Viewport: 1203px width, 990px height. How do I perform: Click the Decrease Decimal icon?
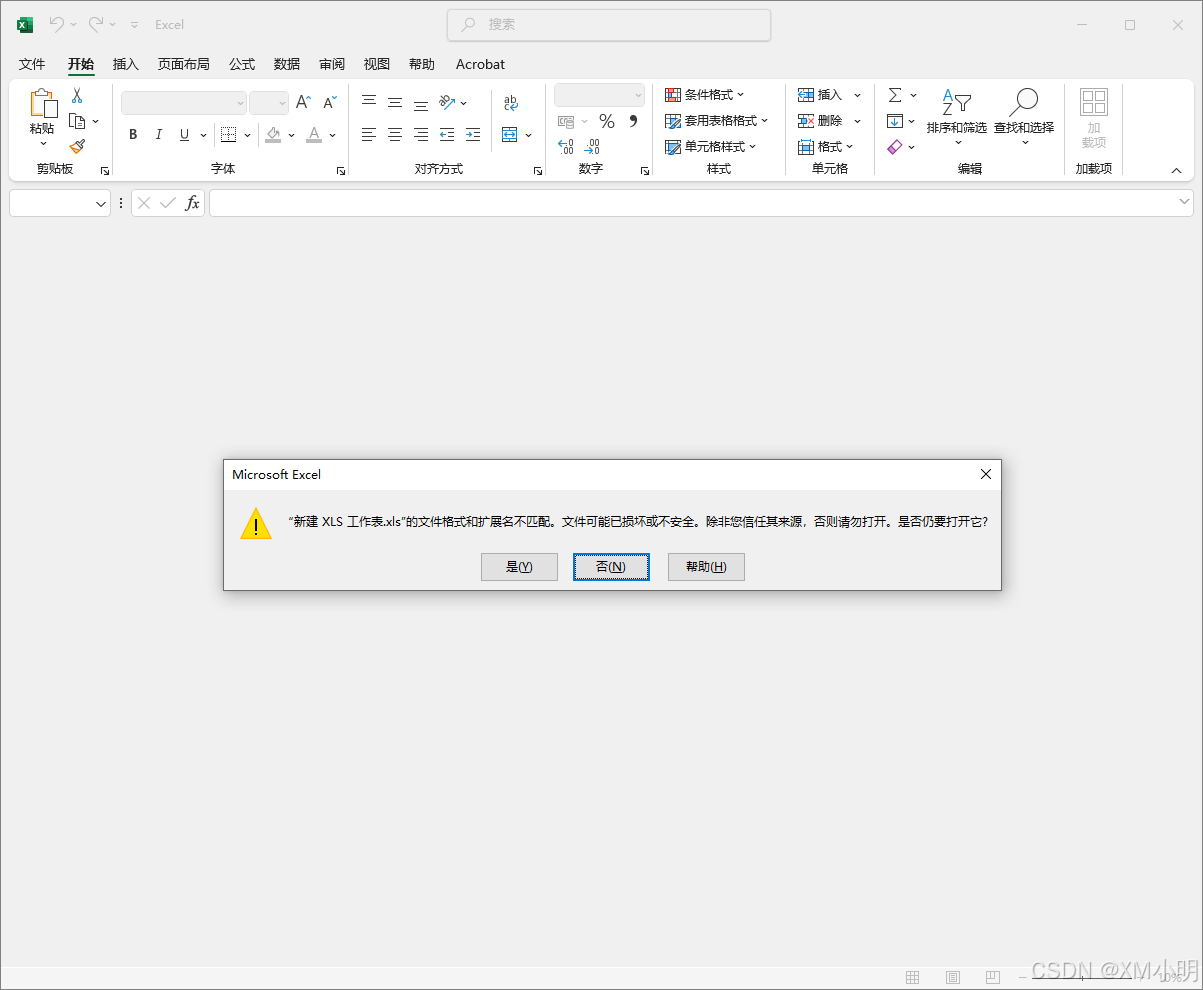tap(592, 147)
